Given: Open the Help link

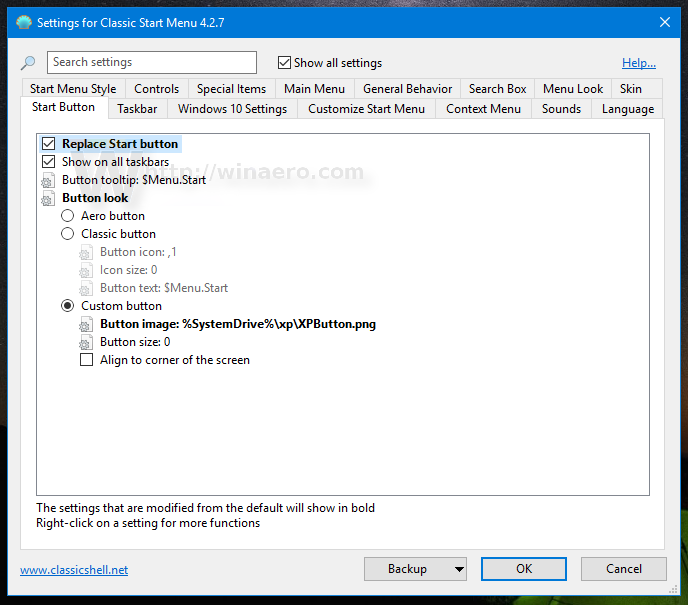Looking at the screenshot, I should (639, 63).
